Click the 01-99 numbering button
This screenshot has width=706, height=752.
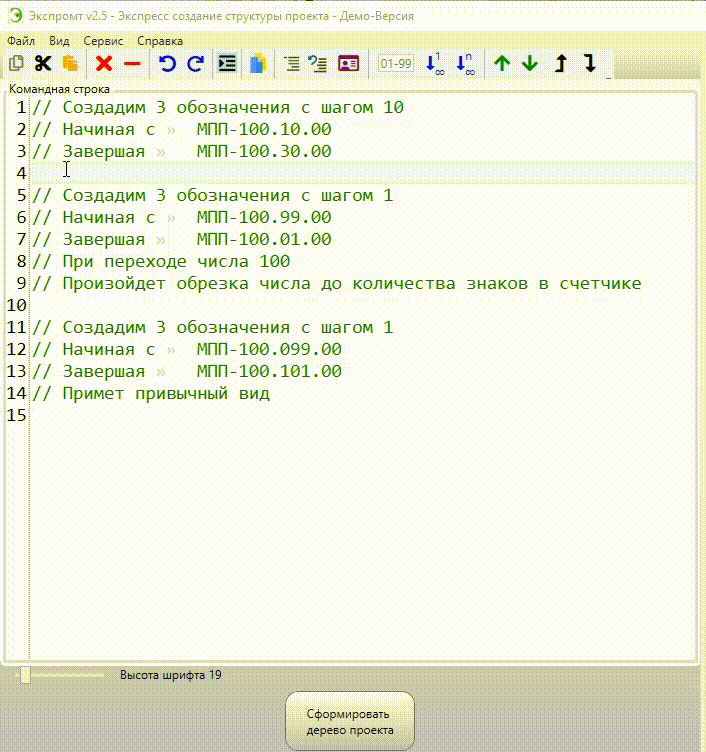click(x=396, y=63)
